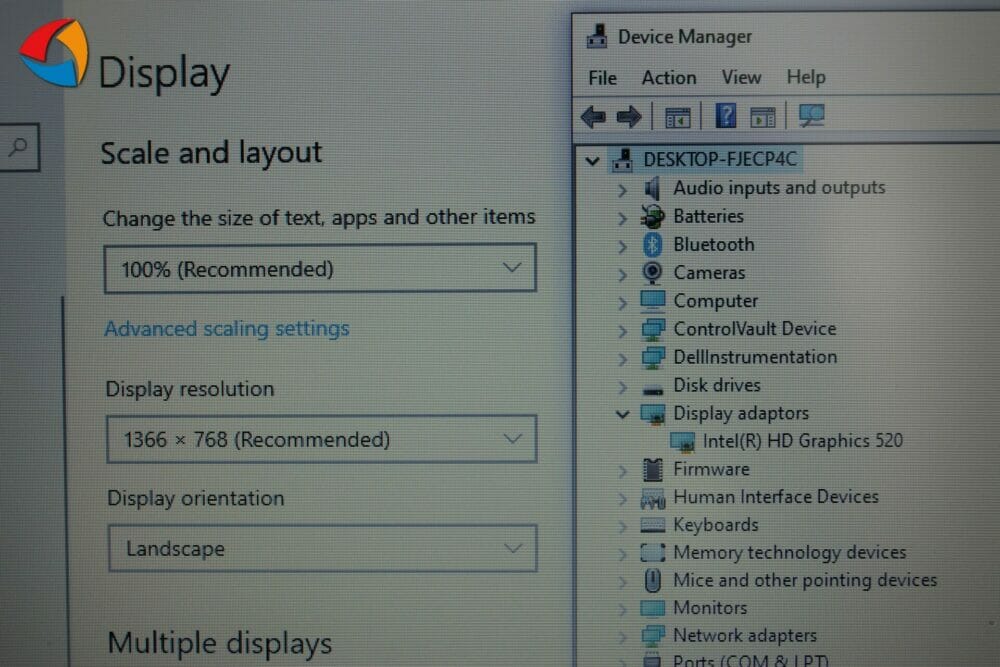Open Help via the blue question mark icon

(726, 116)
